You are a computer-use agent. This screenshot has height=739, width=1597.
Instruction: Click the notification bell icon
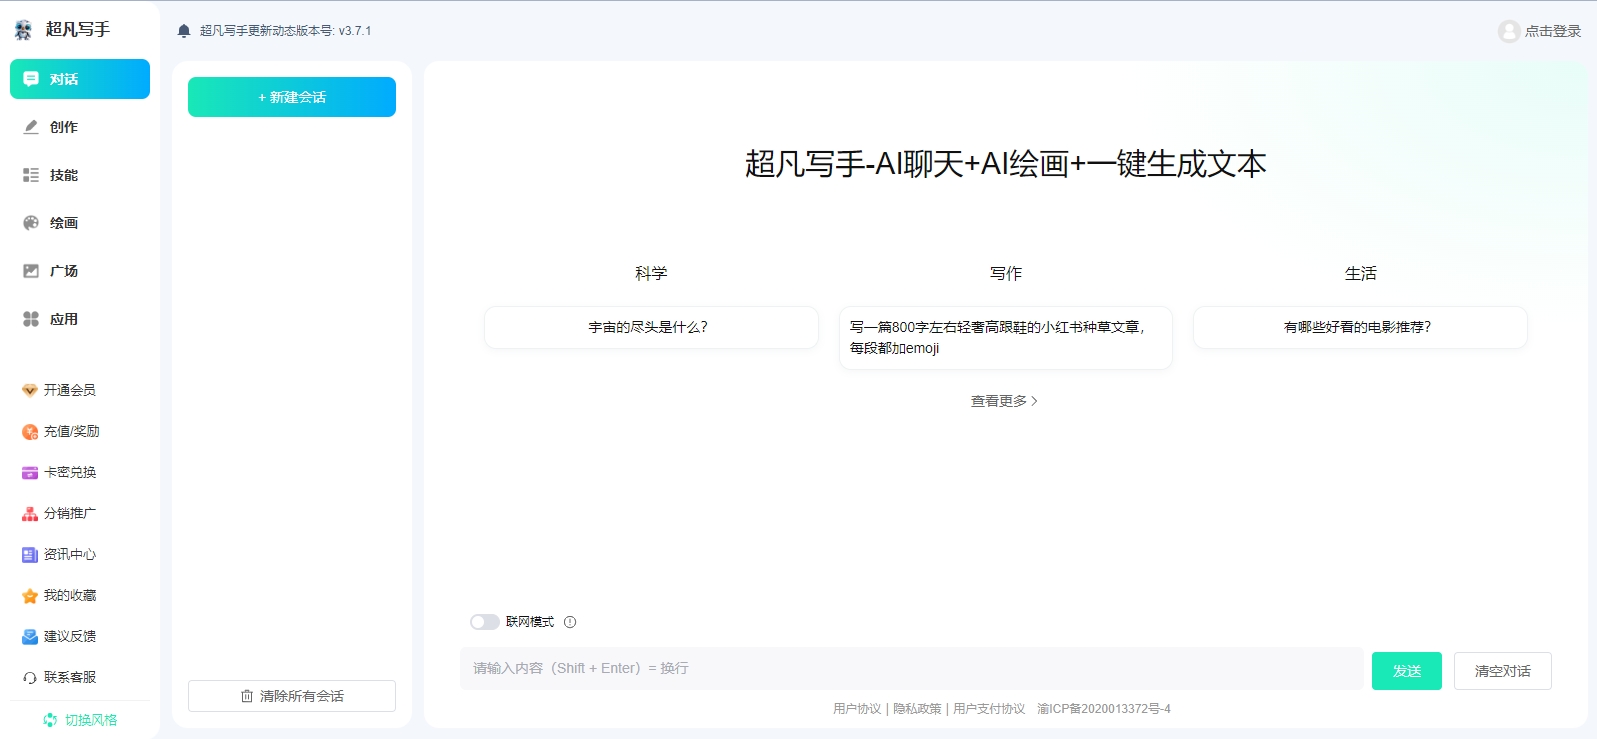(x=184, y=31)
